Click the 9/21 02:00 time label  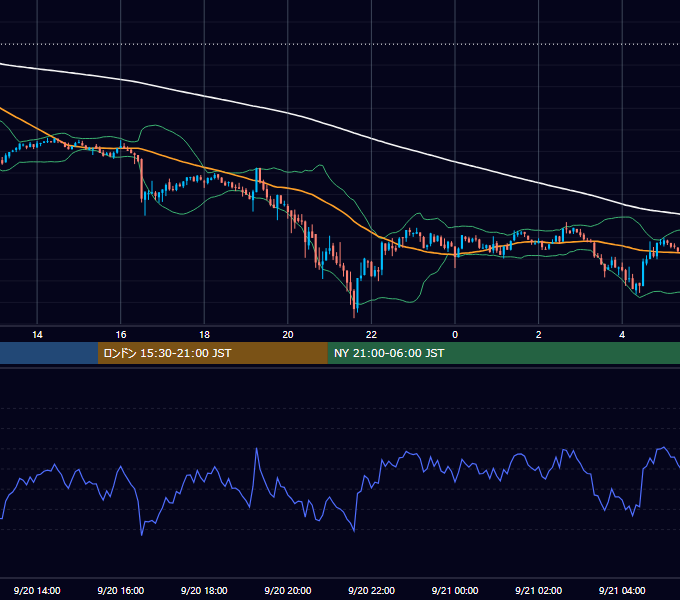coord(538,590)
